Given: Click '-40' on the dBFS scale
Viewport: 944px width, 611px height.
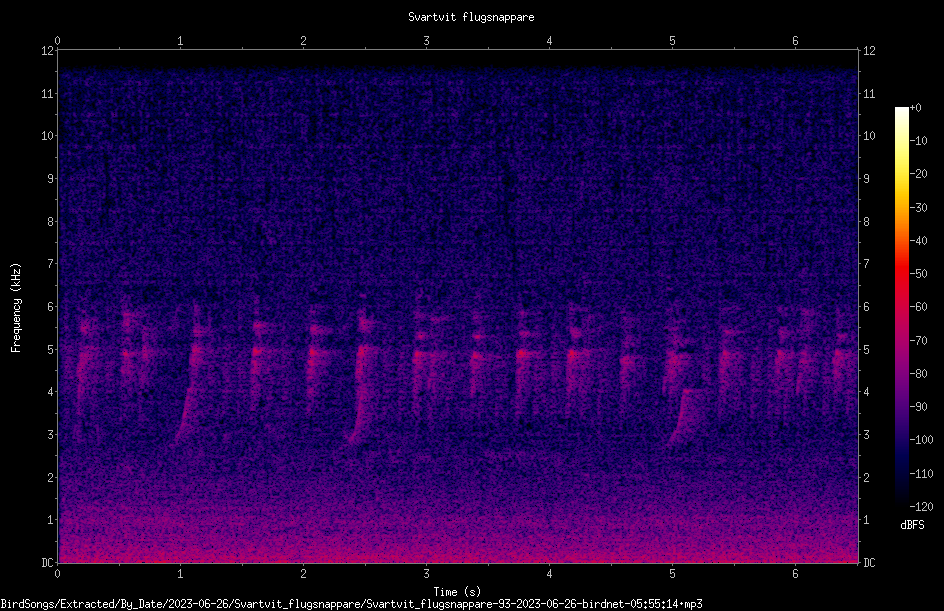Looking at the screenshot, I should [x=918, y=241].
